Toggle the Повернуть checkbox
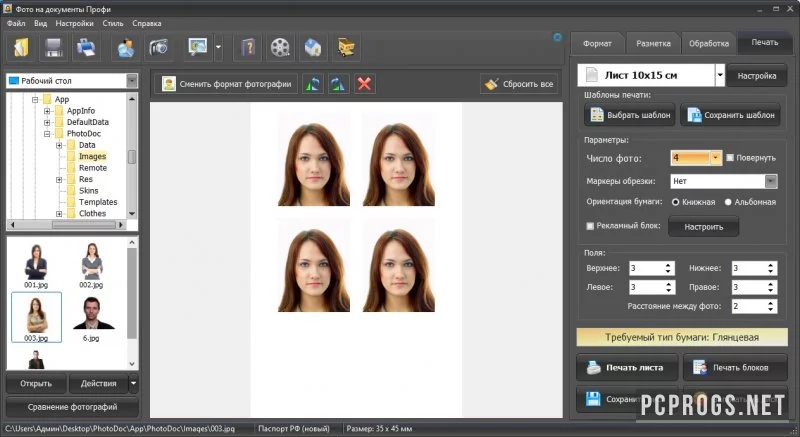This screenshot has width=800, height=437. 730,158
